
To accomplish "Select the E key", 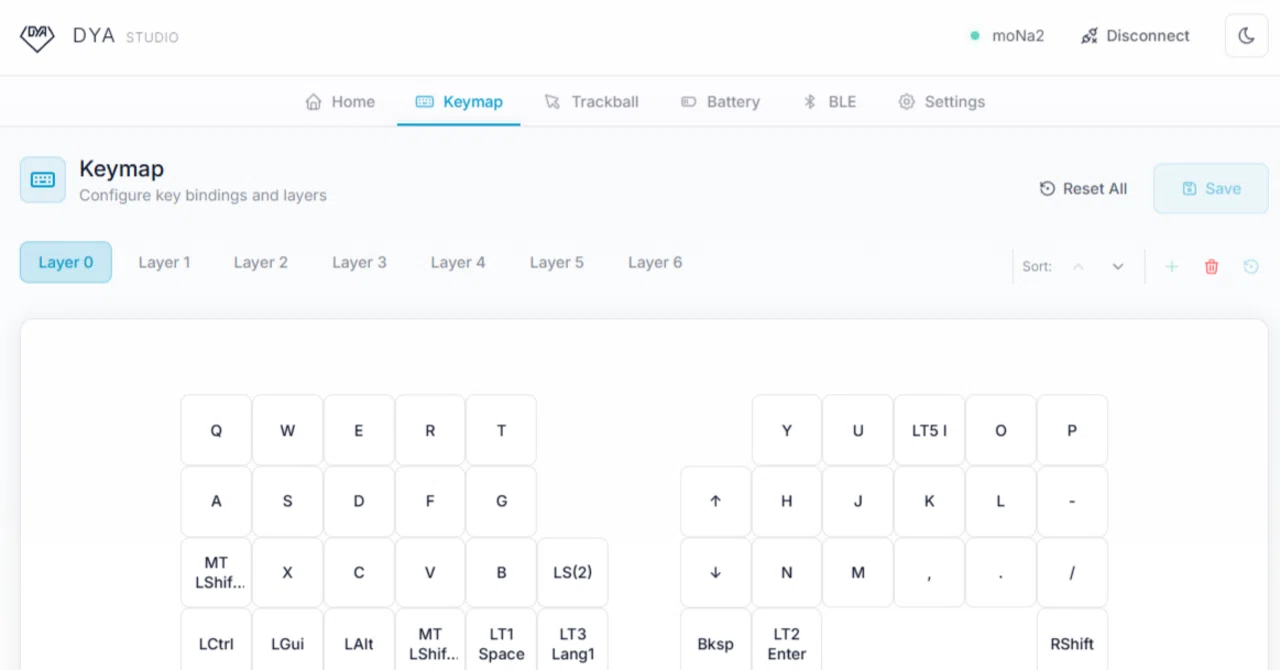I will coord(359,430).
